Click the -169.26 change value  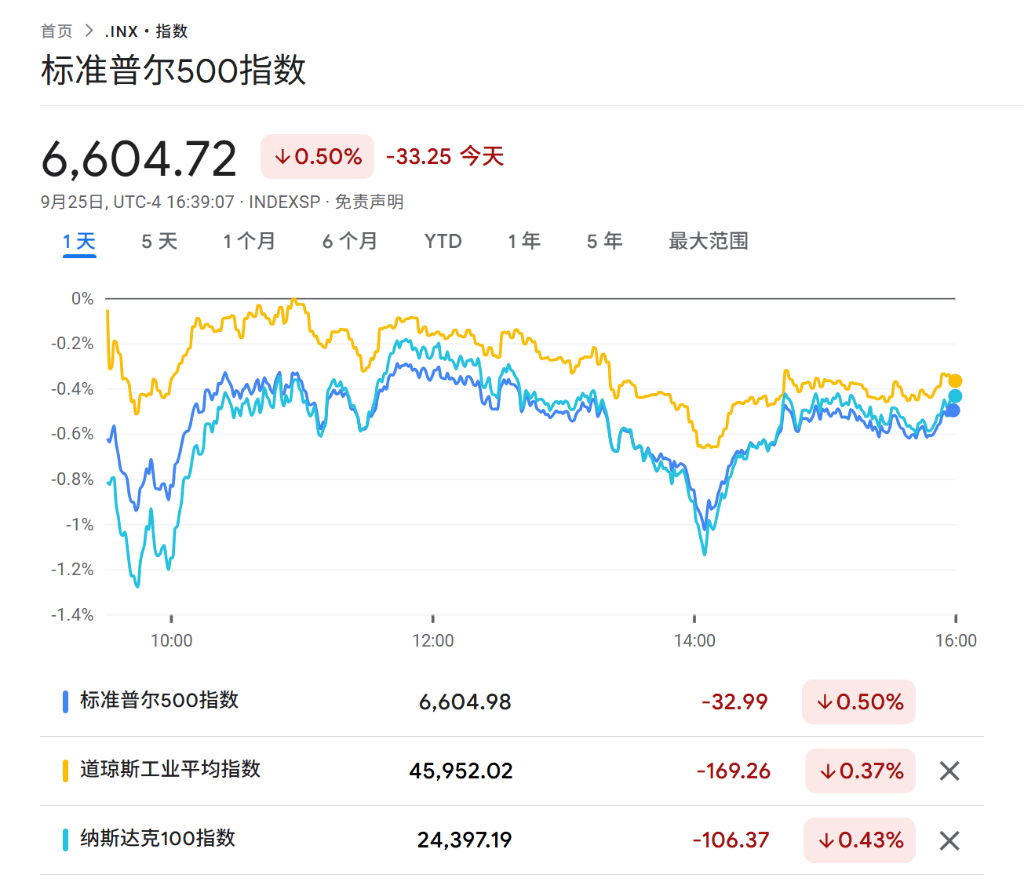[733, 771]
